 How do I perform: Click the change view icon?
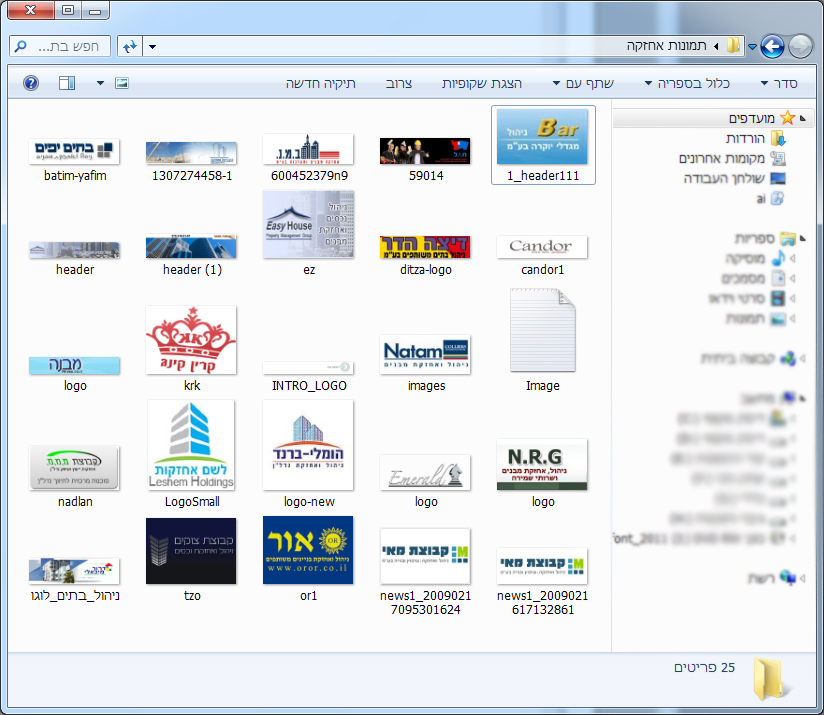121,83
